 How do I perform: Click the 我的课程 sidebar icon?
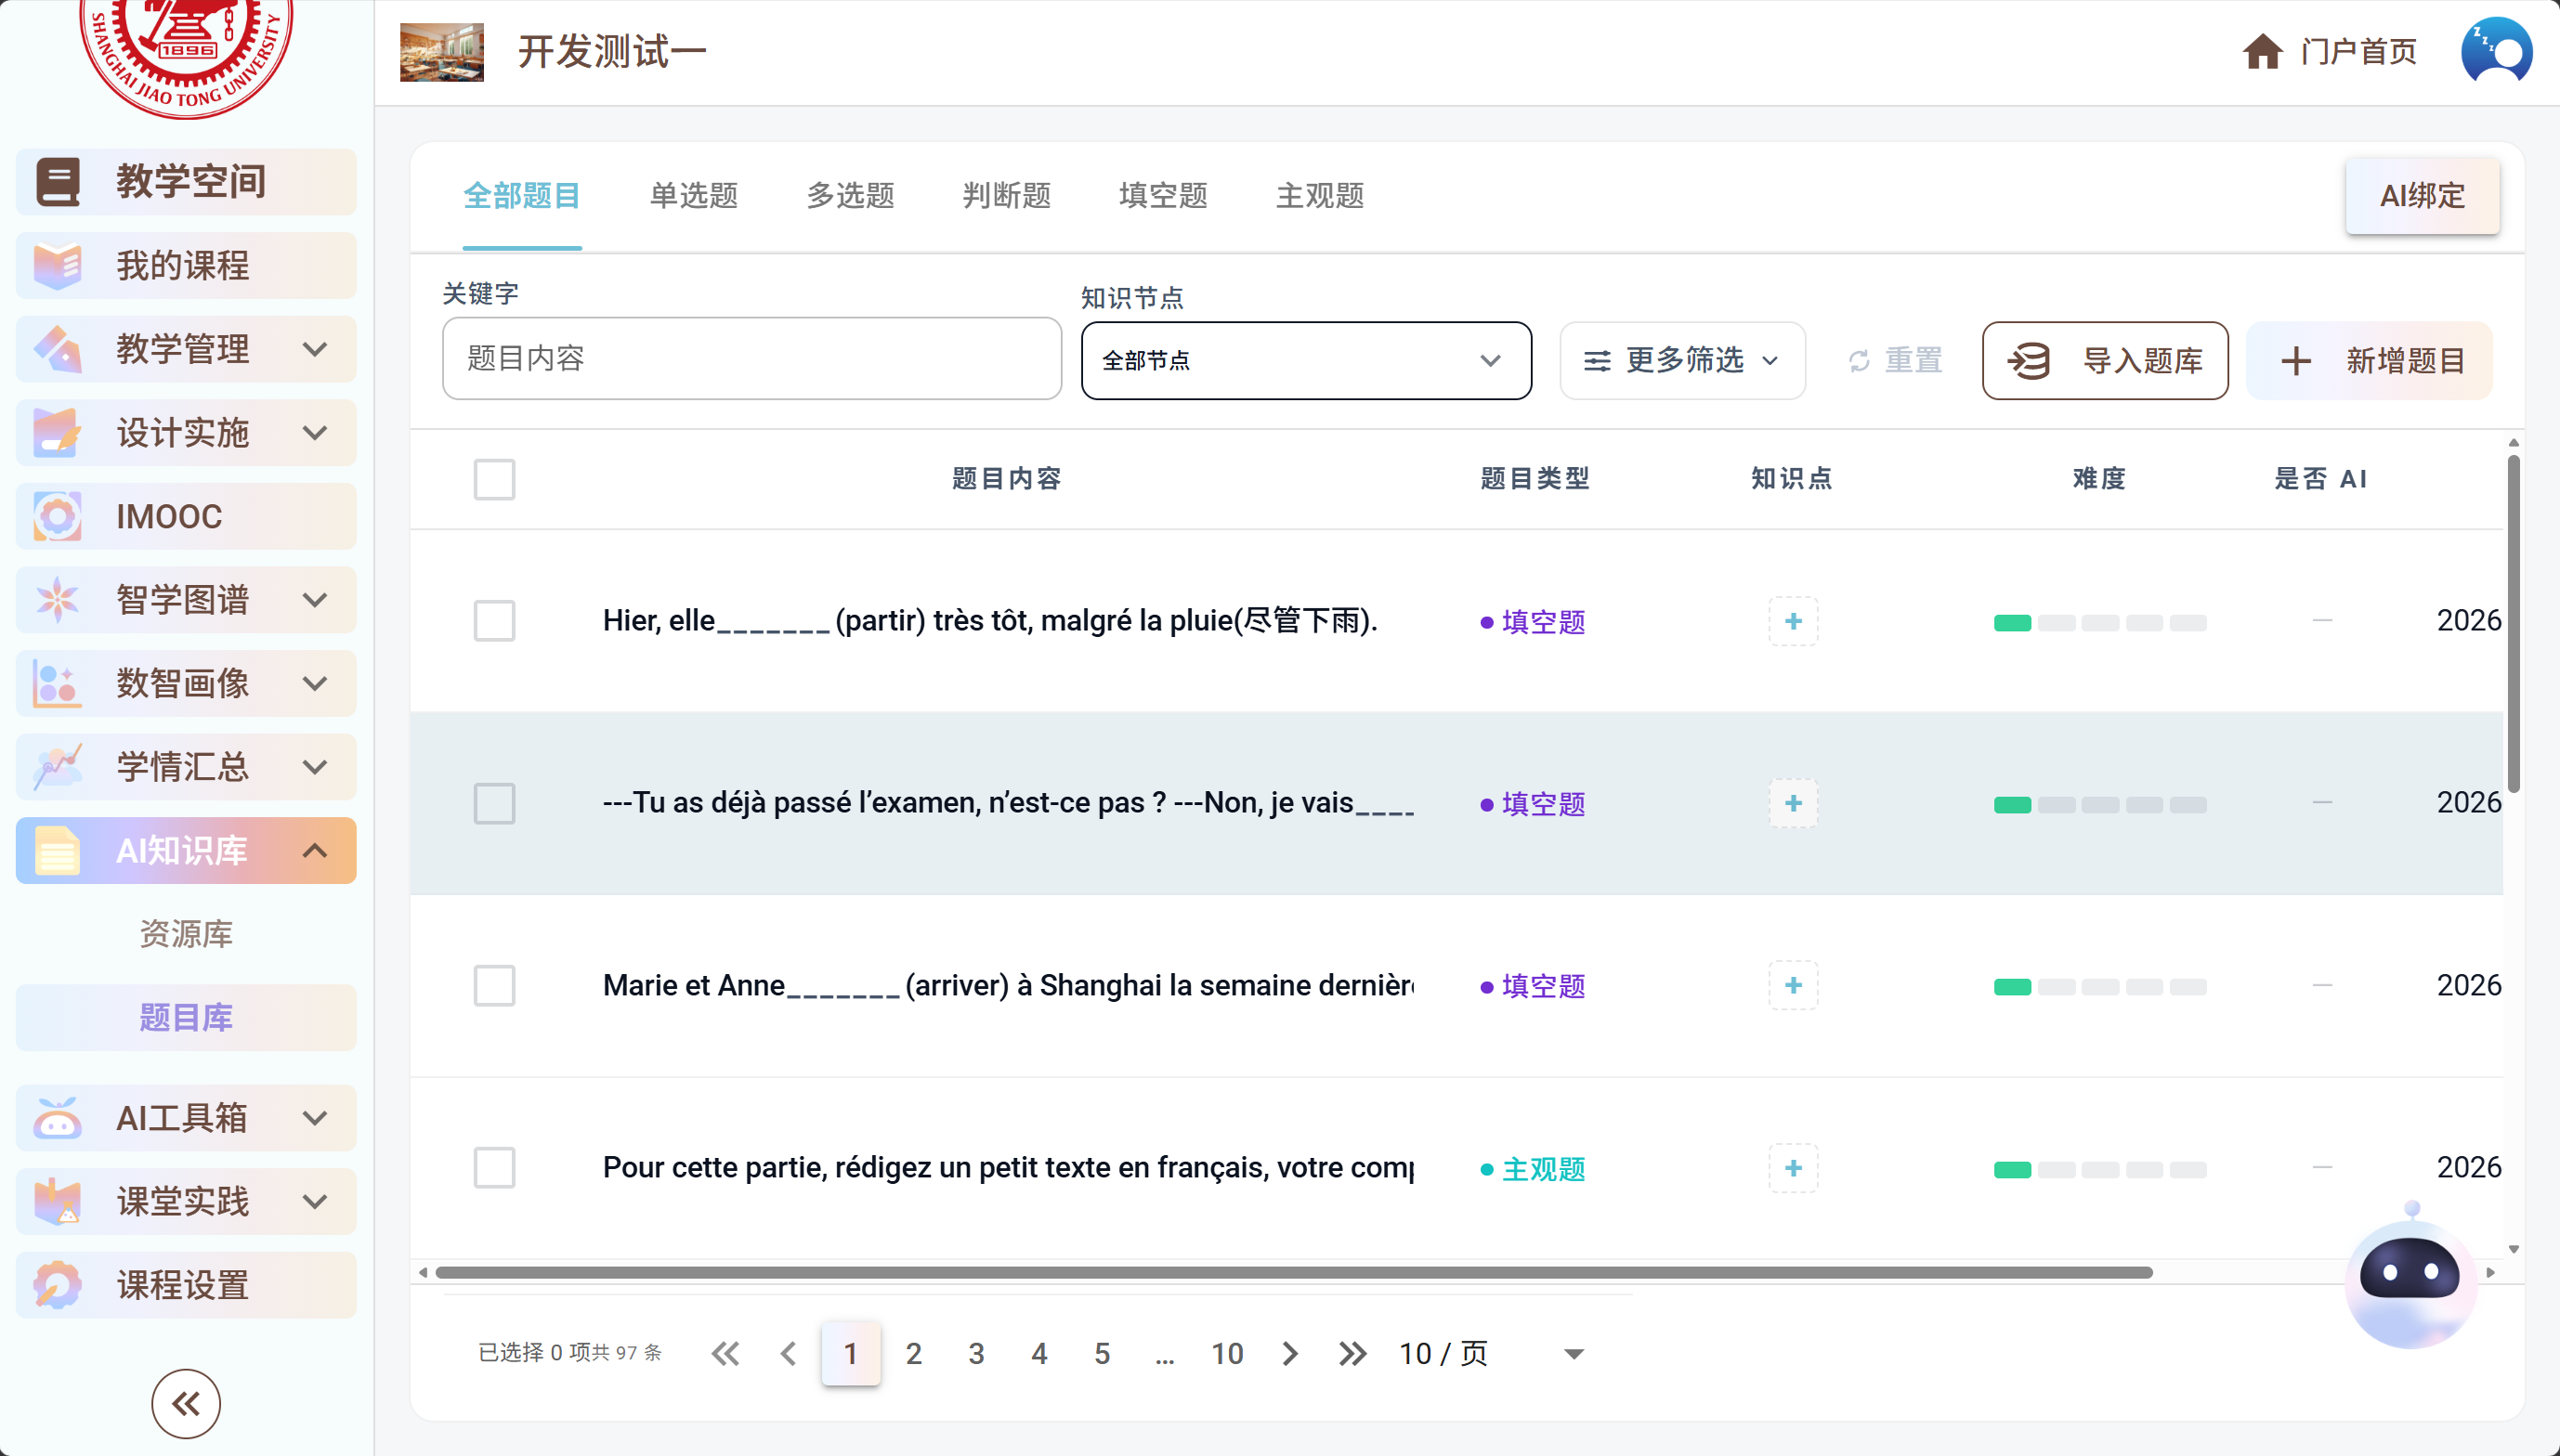pos(58,266)
